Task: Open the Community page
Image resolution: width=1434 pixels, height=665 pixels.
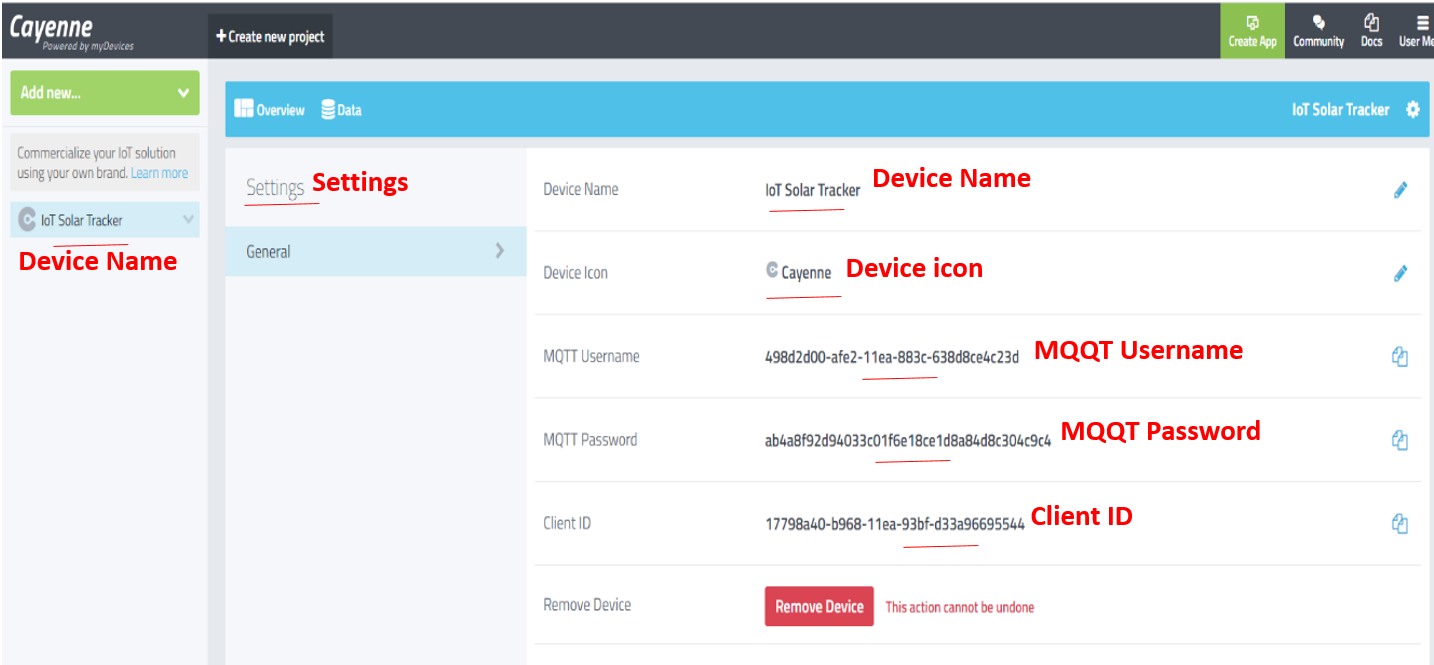Action: point(1318,31)
